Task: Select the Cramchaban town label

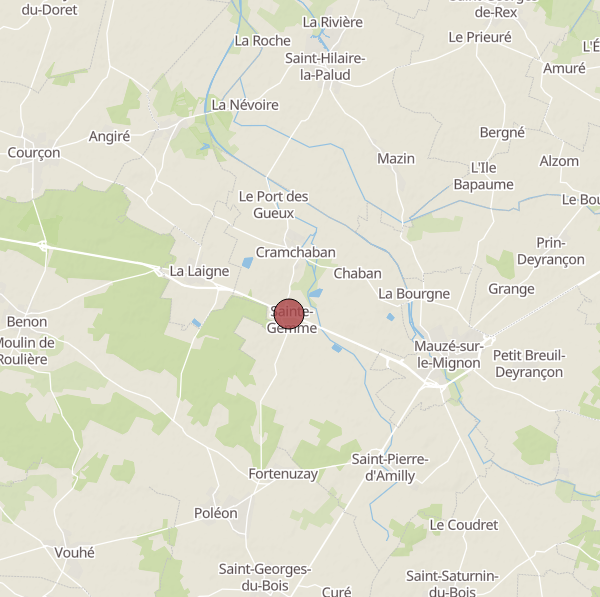Action: point(296,253)
